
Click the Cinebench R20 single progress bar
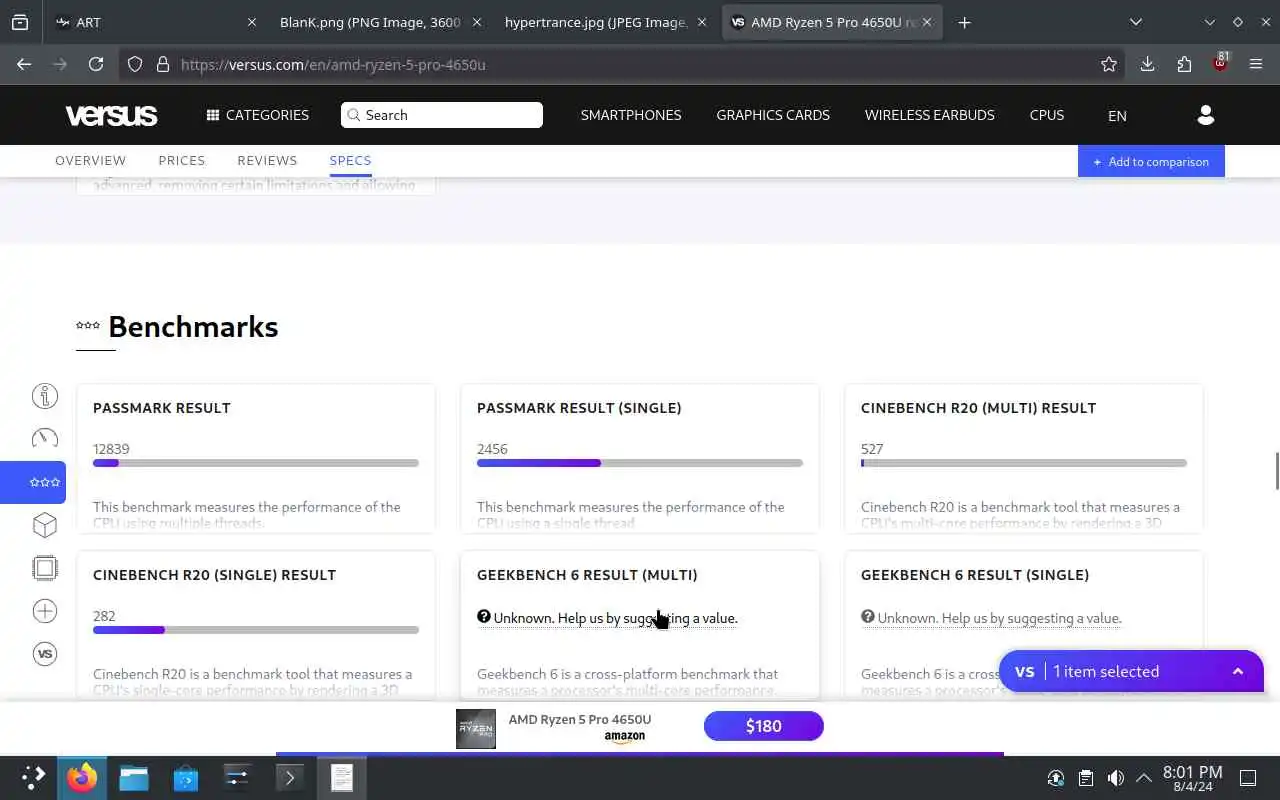coord(256,630)
